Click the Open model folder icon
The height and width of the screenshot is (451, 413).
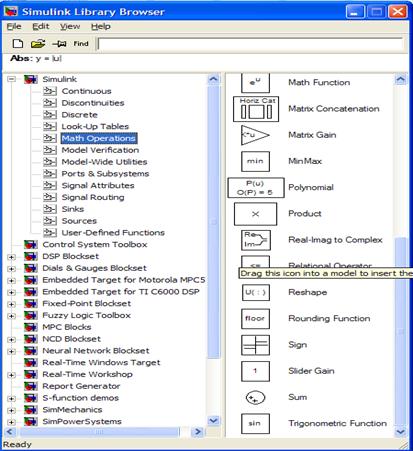38,44
